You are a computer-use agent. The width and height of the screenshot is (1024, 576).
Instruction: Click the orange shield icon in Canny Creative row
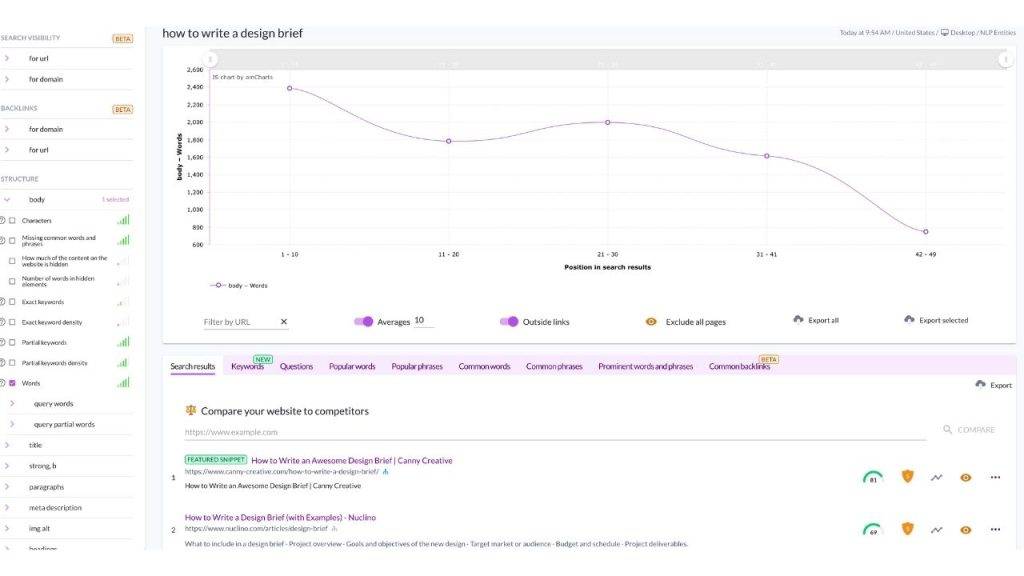(x=907, y=477)
